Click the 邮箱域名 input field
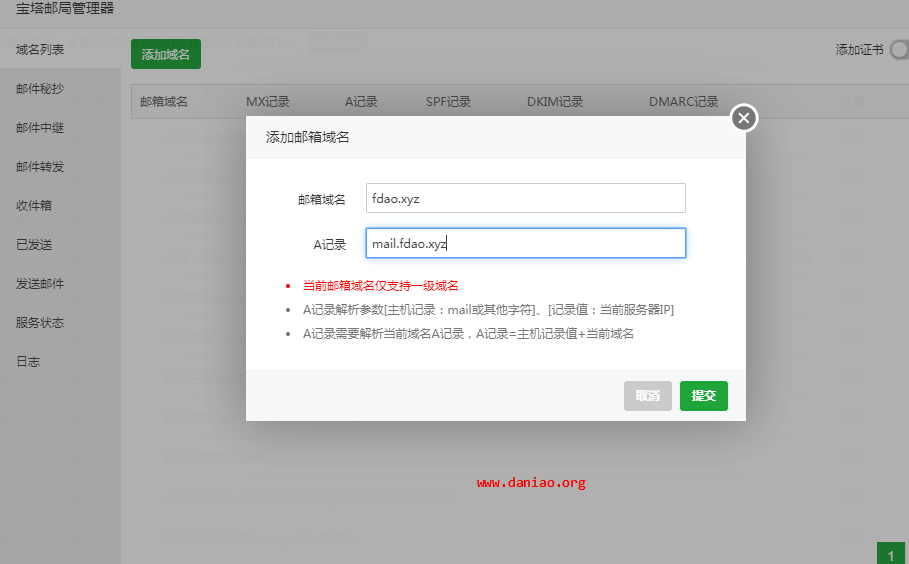Screen dimensions: 909x564 526,198
